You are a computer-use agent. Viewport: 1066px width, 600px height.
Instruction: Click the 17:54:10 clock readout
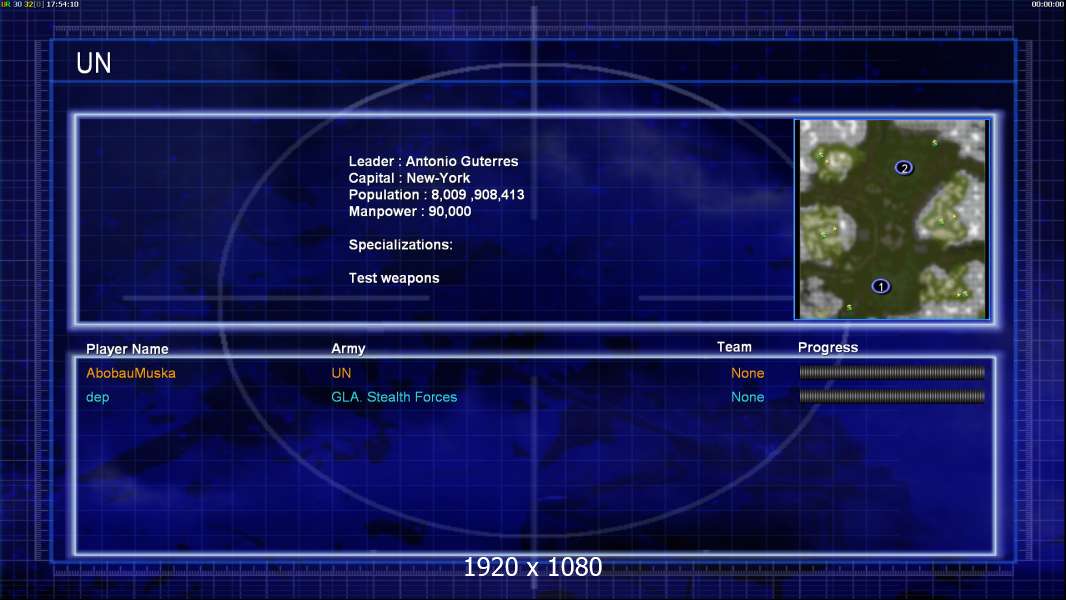pos(63,4)
